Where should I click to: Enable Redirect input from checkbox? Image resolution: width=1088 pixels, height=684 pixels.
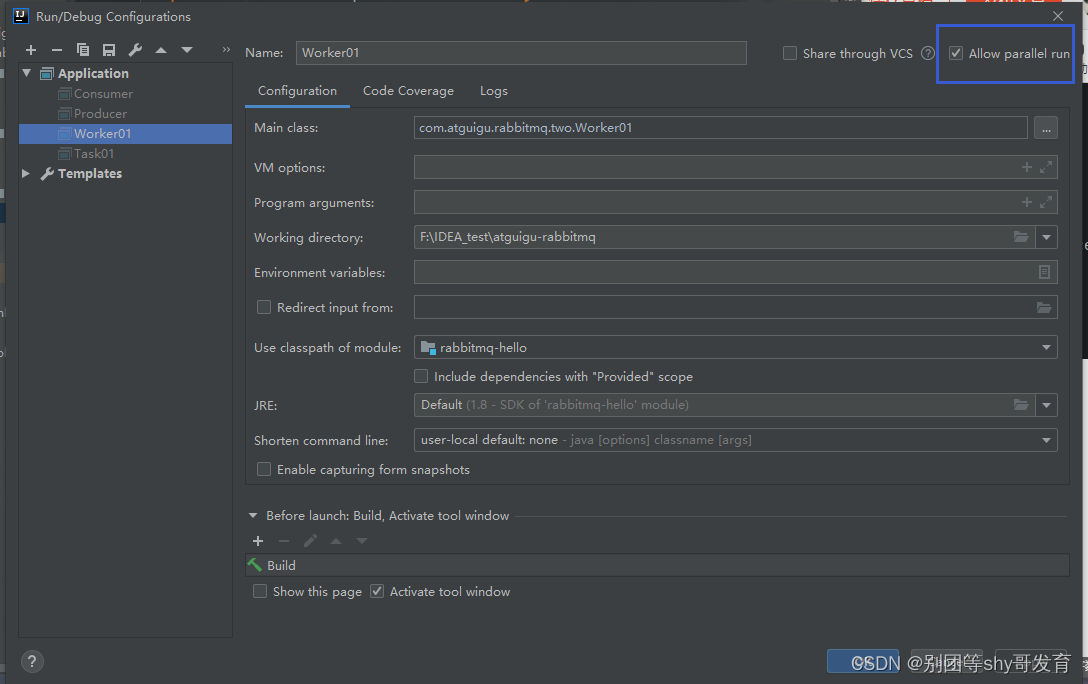[264, 307]
